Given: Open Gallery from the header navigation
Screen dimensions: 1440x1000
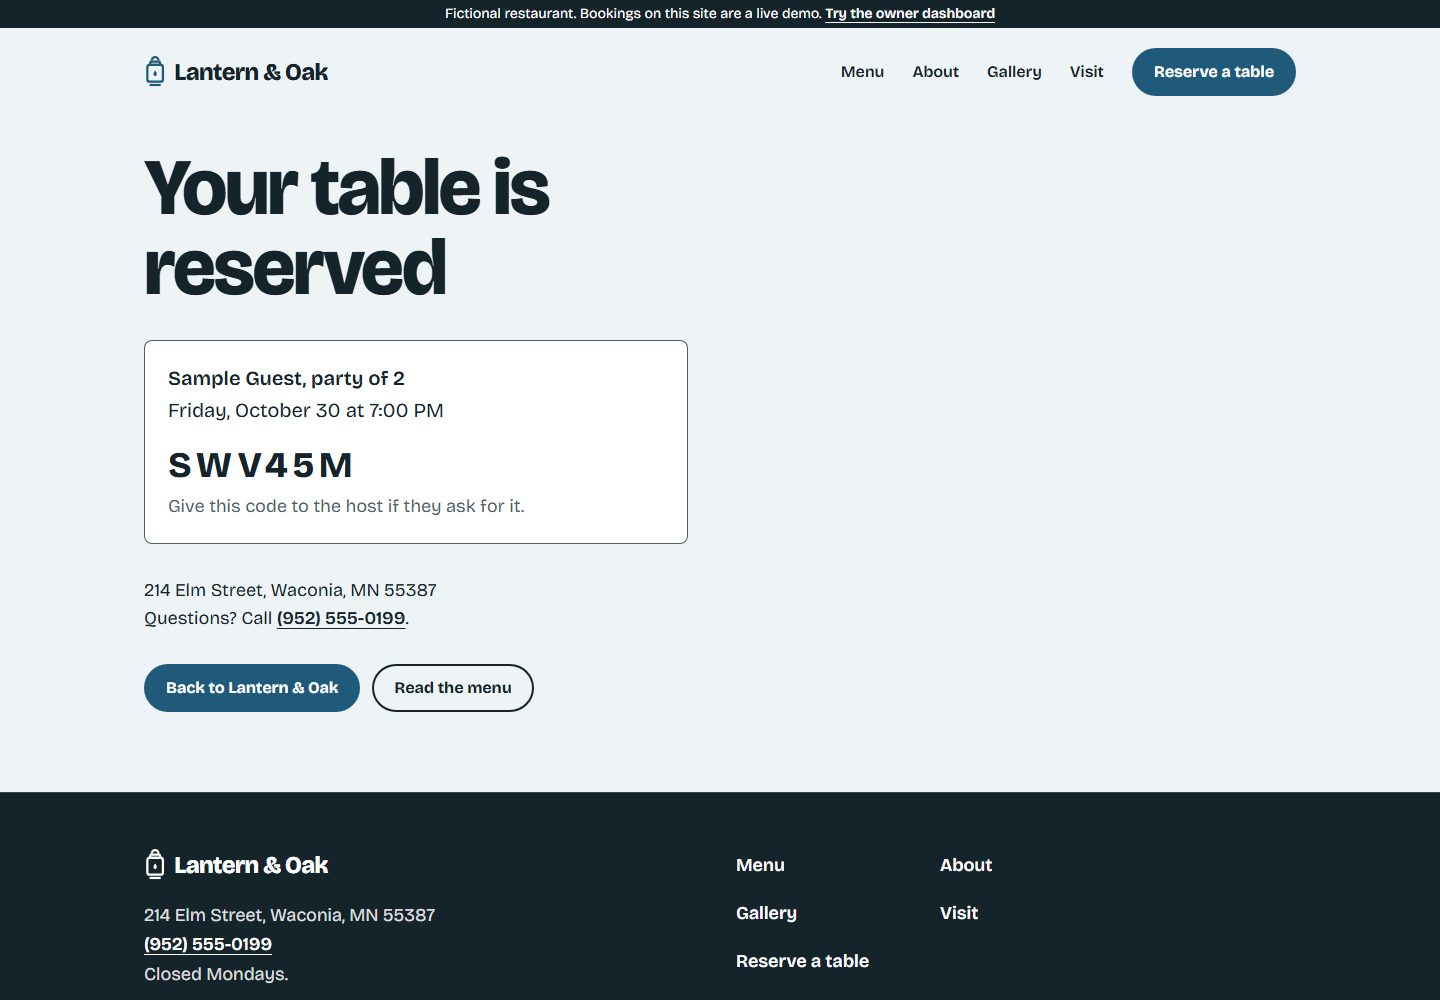Looking at the screenshot, I should pyautogui.click(x=1014, y=72).
